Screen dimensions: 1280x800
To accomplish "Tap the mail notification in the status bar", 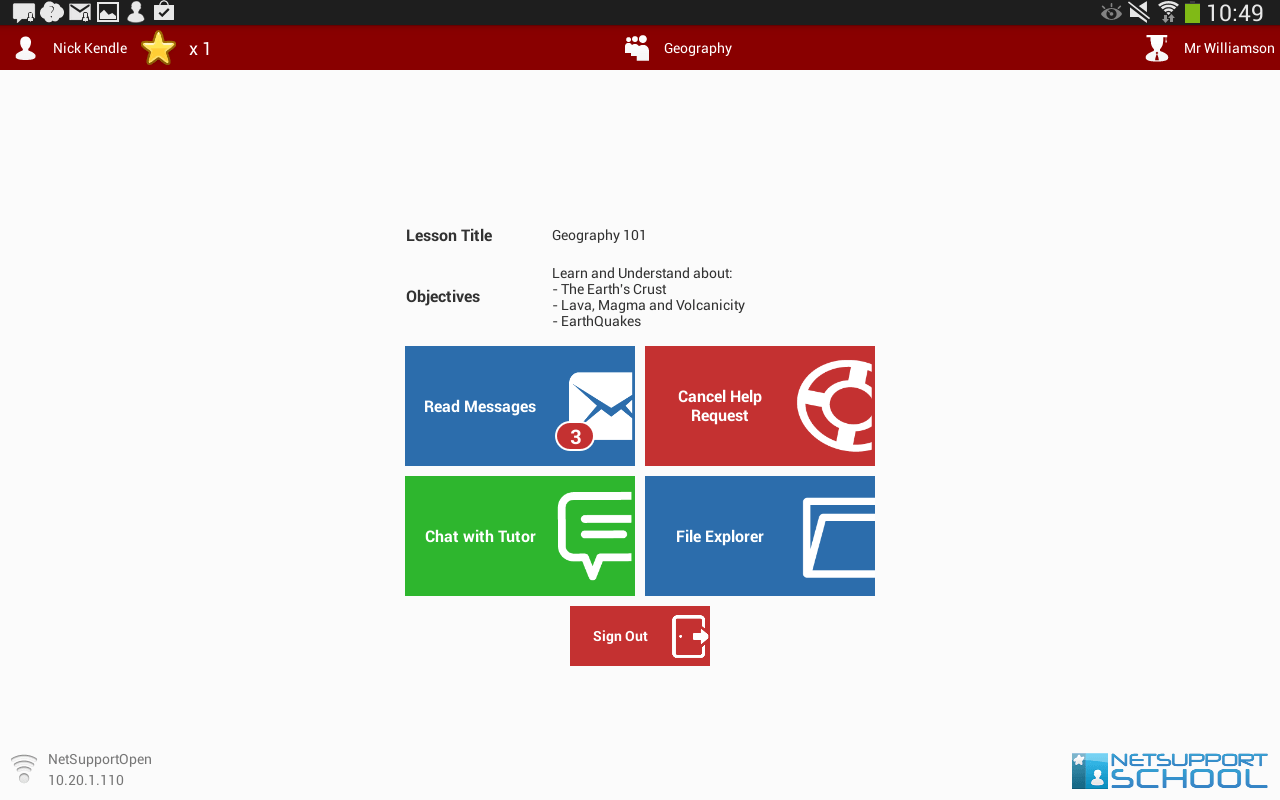I will [x=80, y=12].
